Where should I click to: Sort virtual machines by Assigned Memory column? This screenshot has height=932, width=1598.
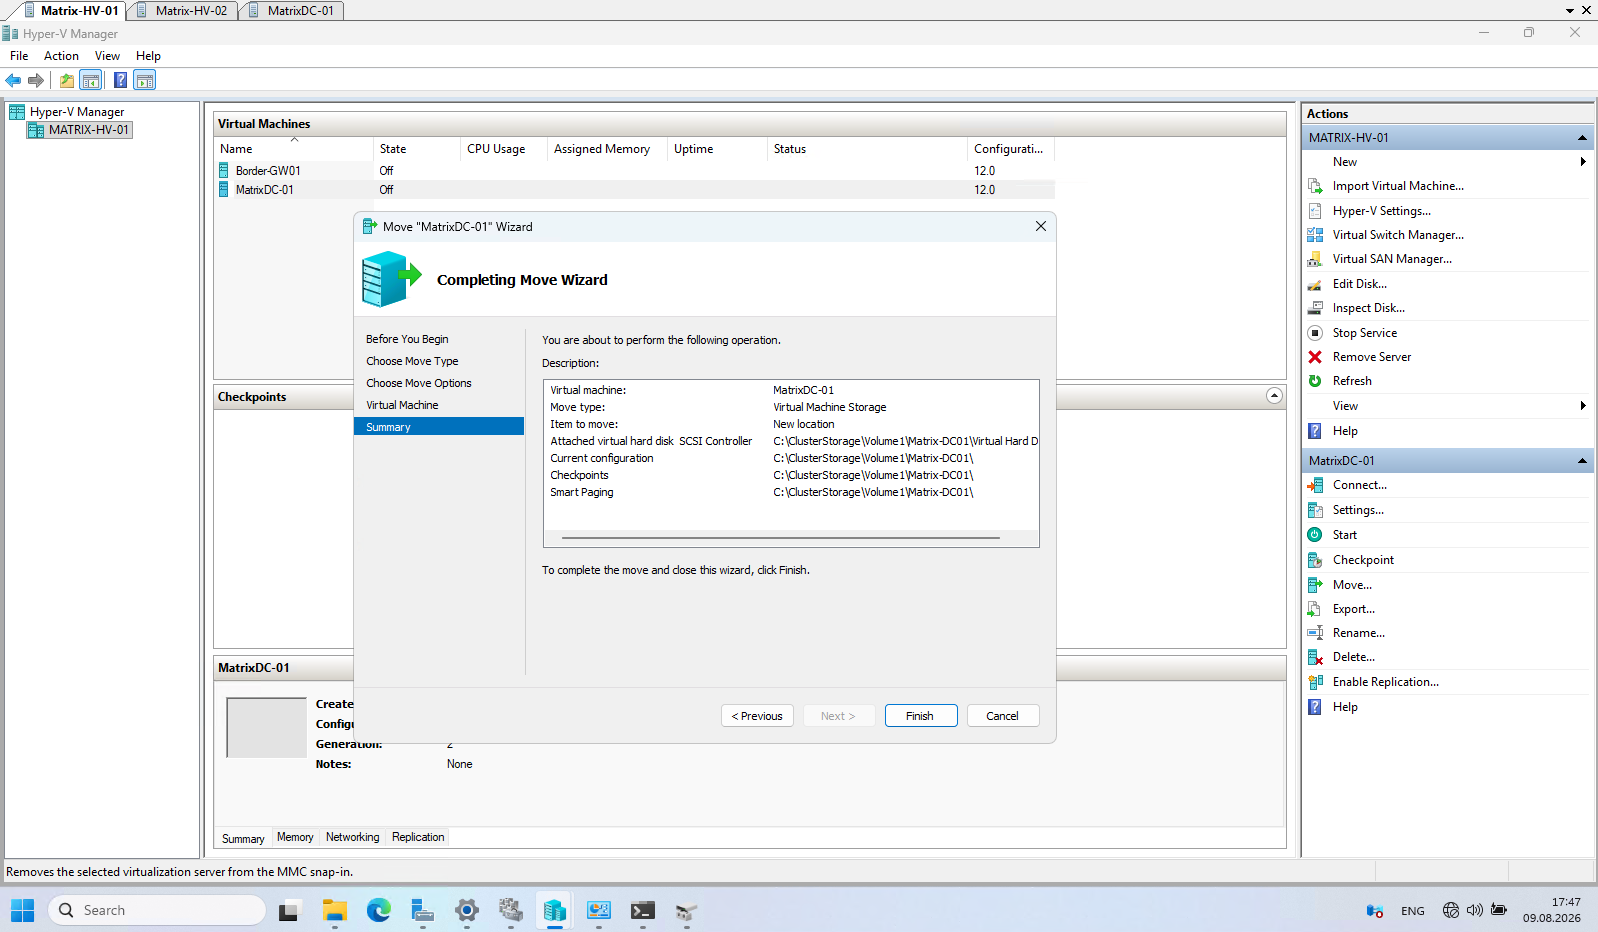[x=606, y=149]
